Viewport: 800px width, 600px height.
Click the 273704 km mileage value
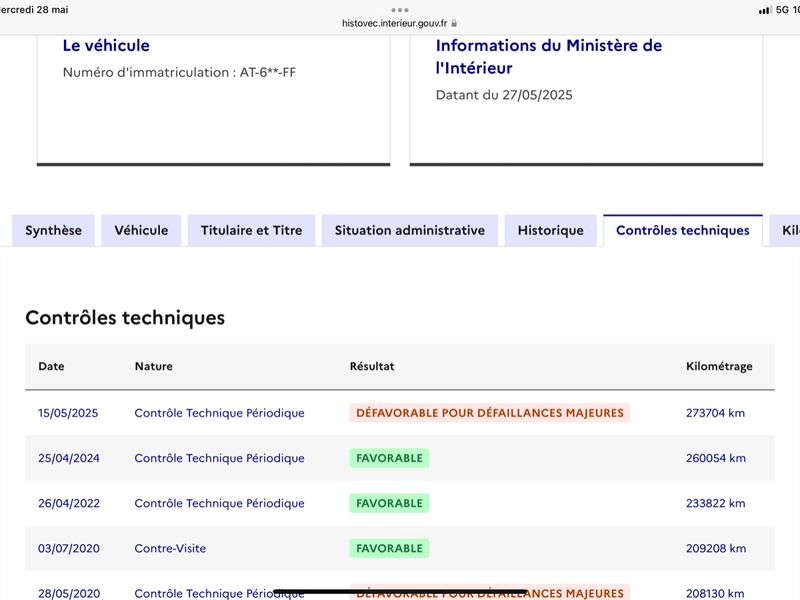(x=715, y=413)
